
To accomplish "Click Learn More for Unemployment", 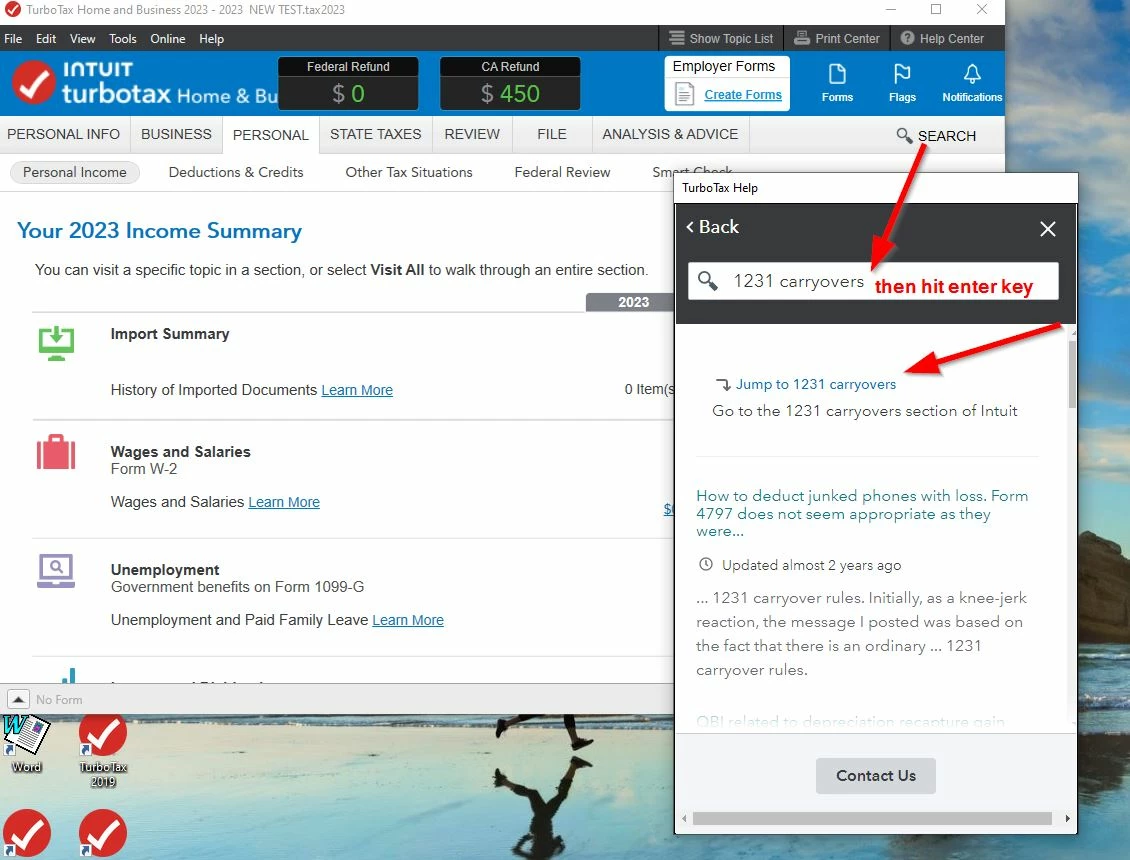I will pos(408,620).
